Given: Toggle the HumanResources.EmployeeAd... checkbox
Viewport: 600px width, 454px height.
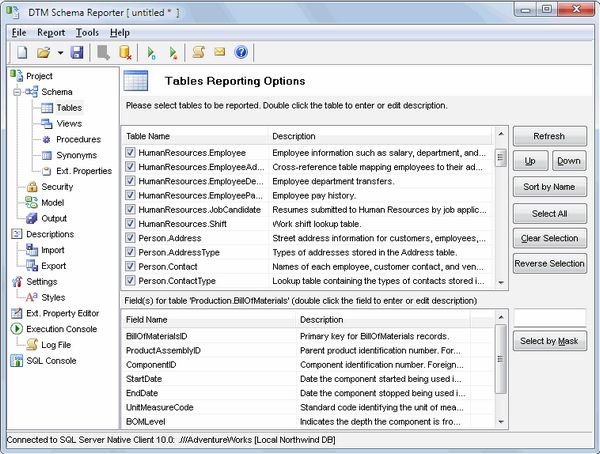Looking at the screenshot, I should coord(130,167).
